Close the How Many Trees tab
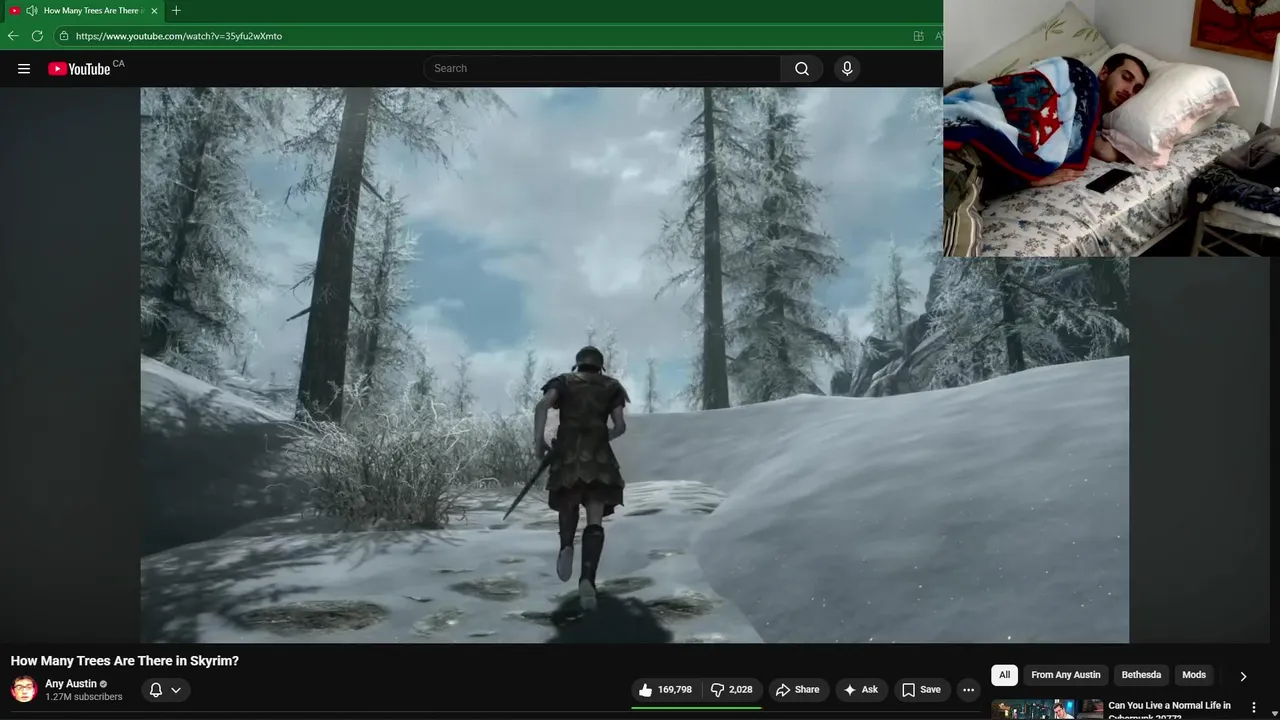Screen dimensions: 1280x720 tap(154, 10)
